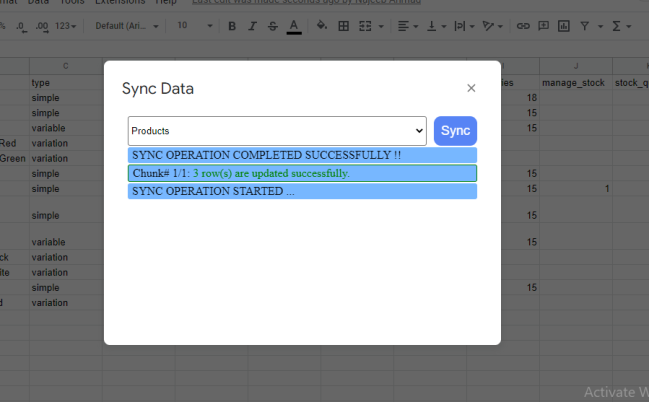Viewport: 649px width, 402px height.
Task: Open the fill color bucket tool
Action: click(322, 26)
